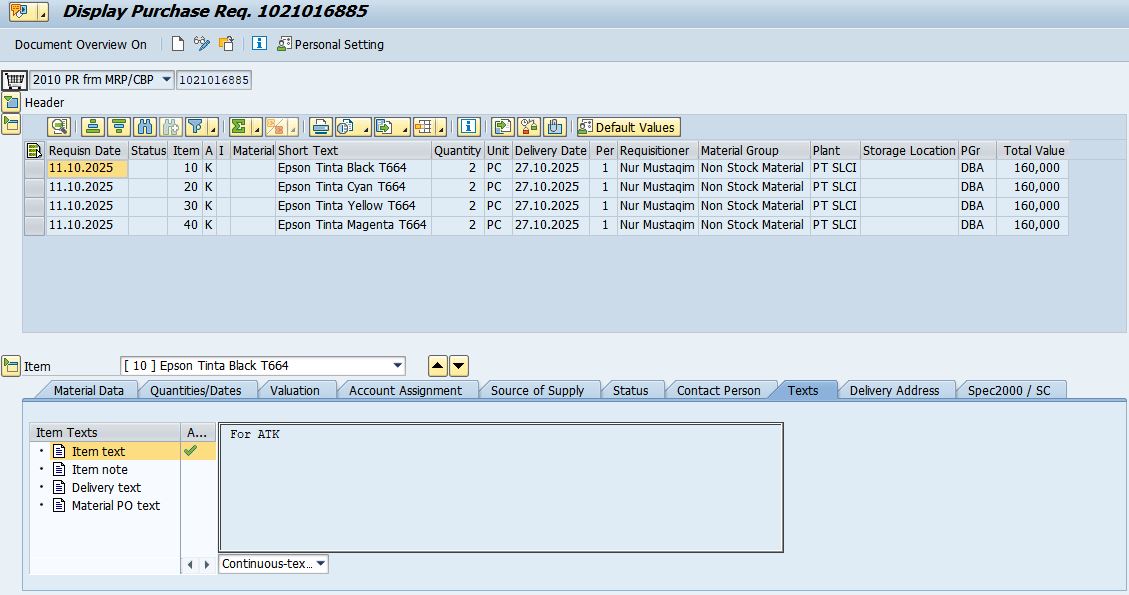
Task: Open the item selector dropdown Epson Tinta Black T664
Action: point(398,366)
